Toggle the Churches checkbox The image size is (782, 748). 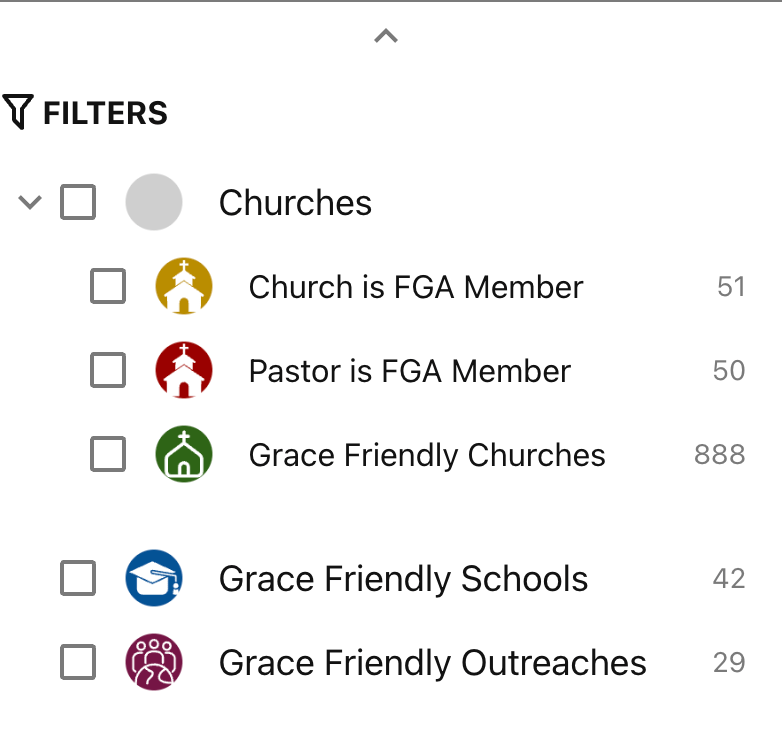pos(78,202)
